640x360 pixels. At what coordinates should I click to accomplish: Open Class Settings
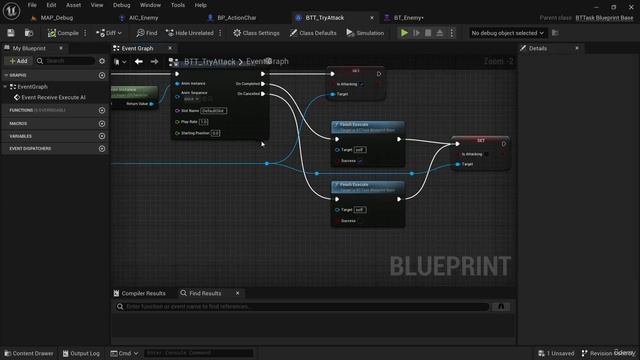click(256, 33)
